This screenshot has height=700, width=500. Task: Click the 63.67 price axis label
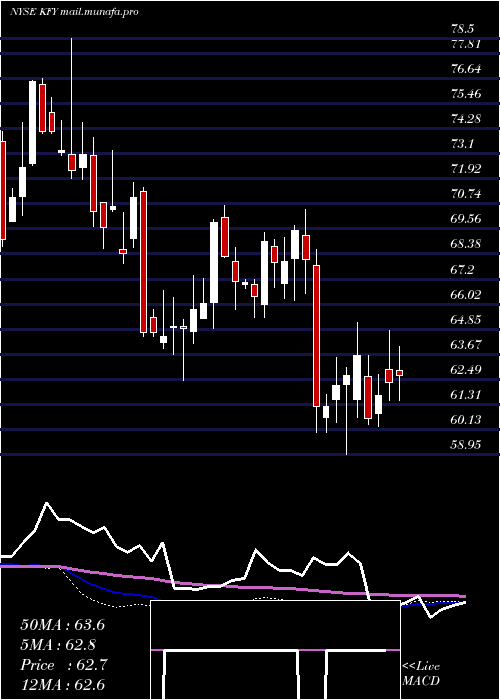click(x=466, y=344)
